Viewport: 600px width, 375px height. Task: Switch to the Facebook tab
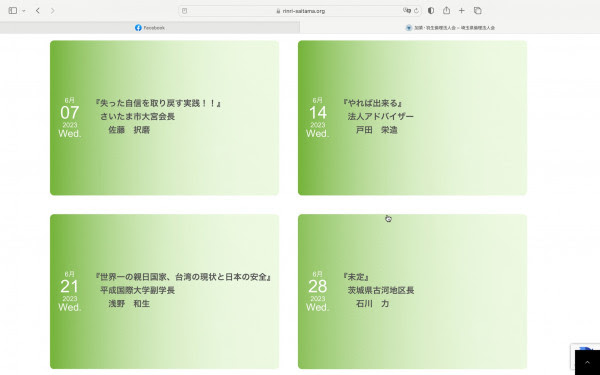tap(150, 28)
